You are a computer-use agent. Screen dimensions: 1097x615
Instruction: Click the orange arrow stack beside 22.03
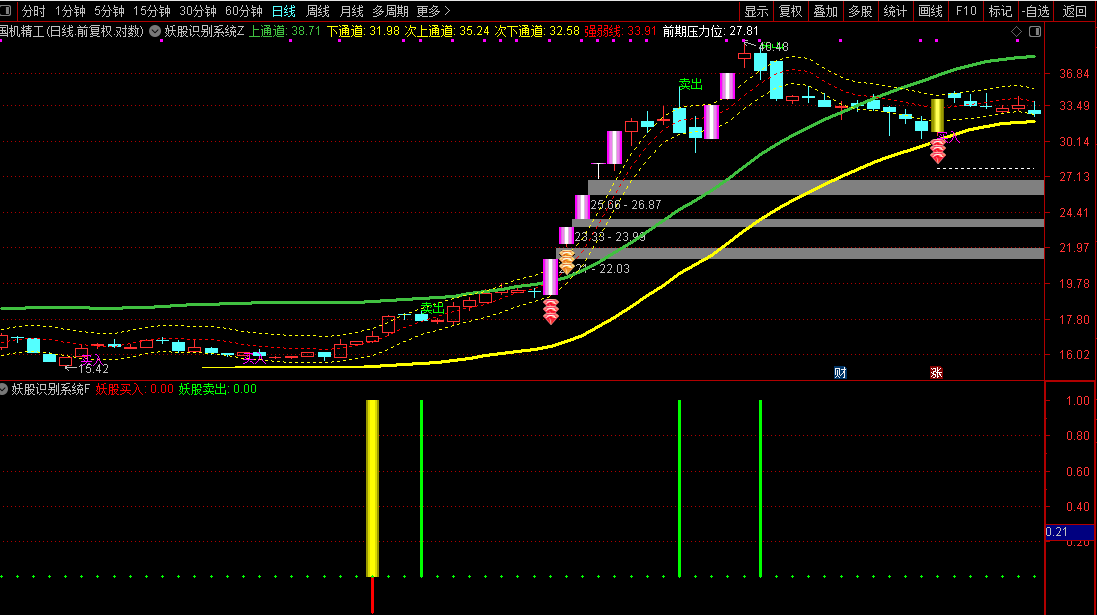pos(567,262)
